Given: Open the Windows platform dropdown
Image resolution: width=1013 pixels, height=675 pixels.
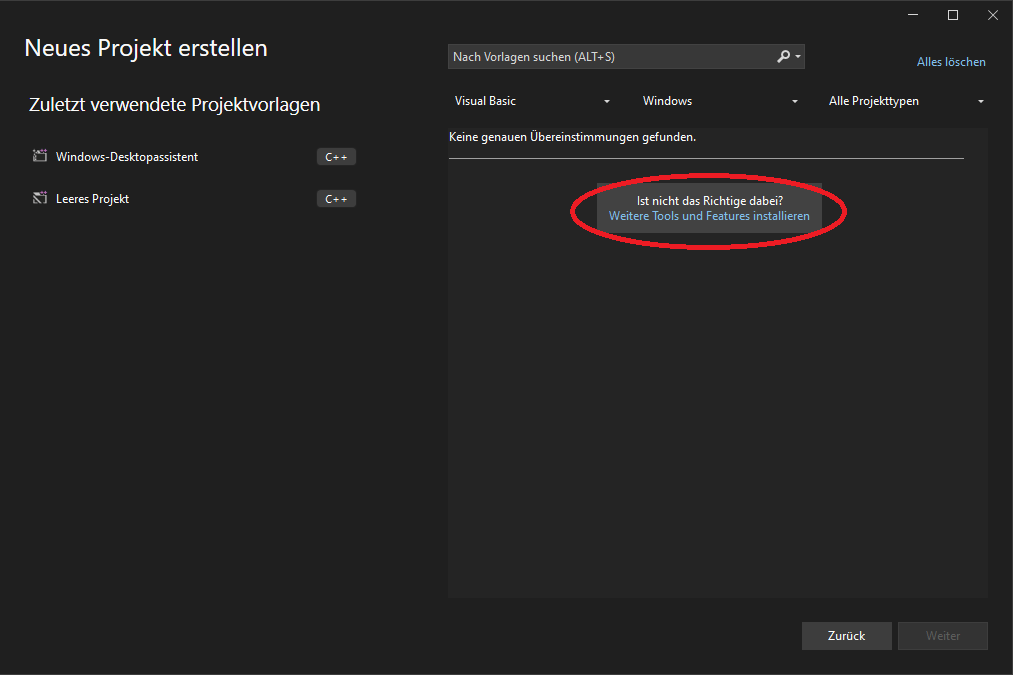Looking at the screenshot, I should pos(720,101).
